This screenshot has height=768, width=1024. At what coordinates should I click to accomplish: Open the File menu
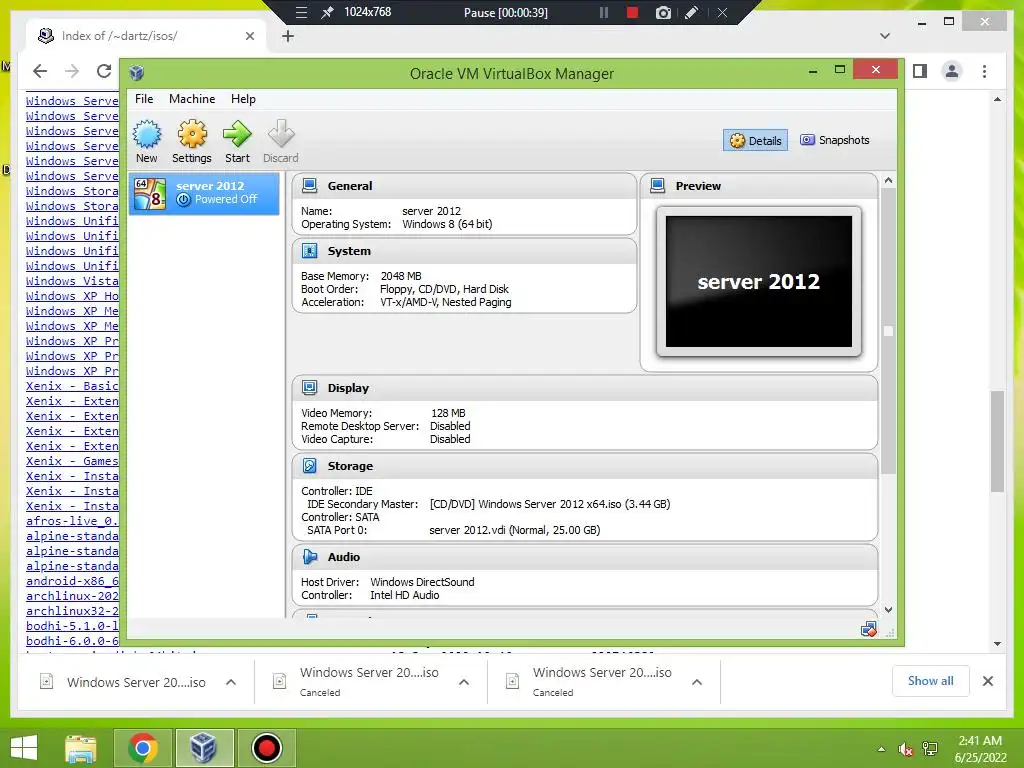pos(144,99)
